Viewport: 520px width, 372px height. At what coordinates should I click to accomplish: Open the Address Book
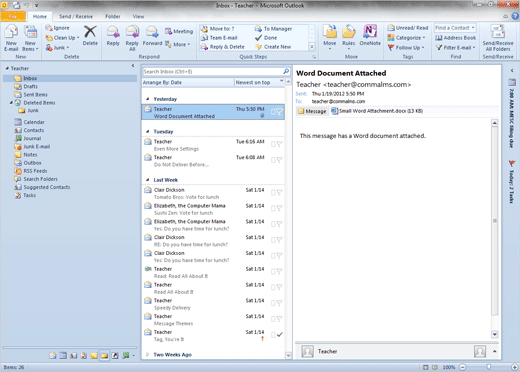pyautogui.click(x=456, y=38)
